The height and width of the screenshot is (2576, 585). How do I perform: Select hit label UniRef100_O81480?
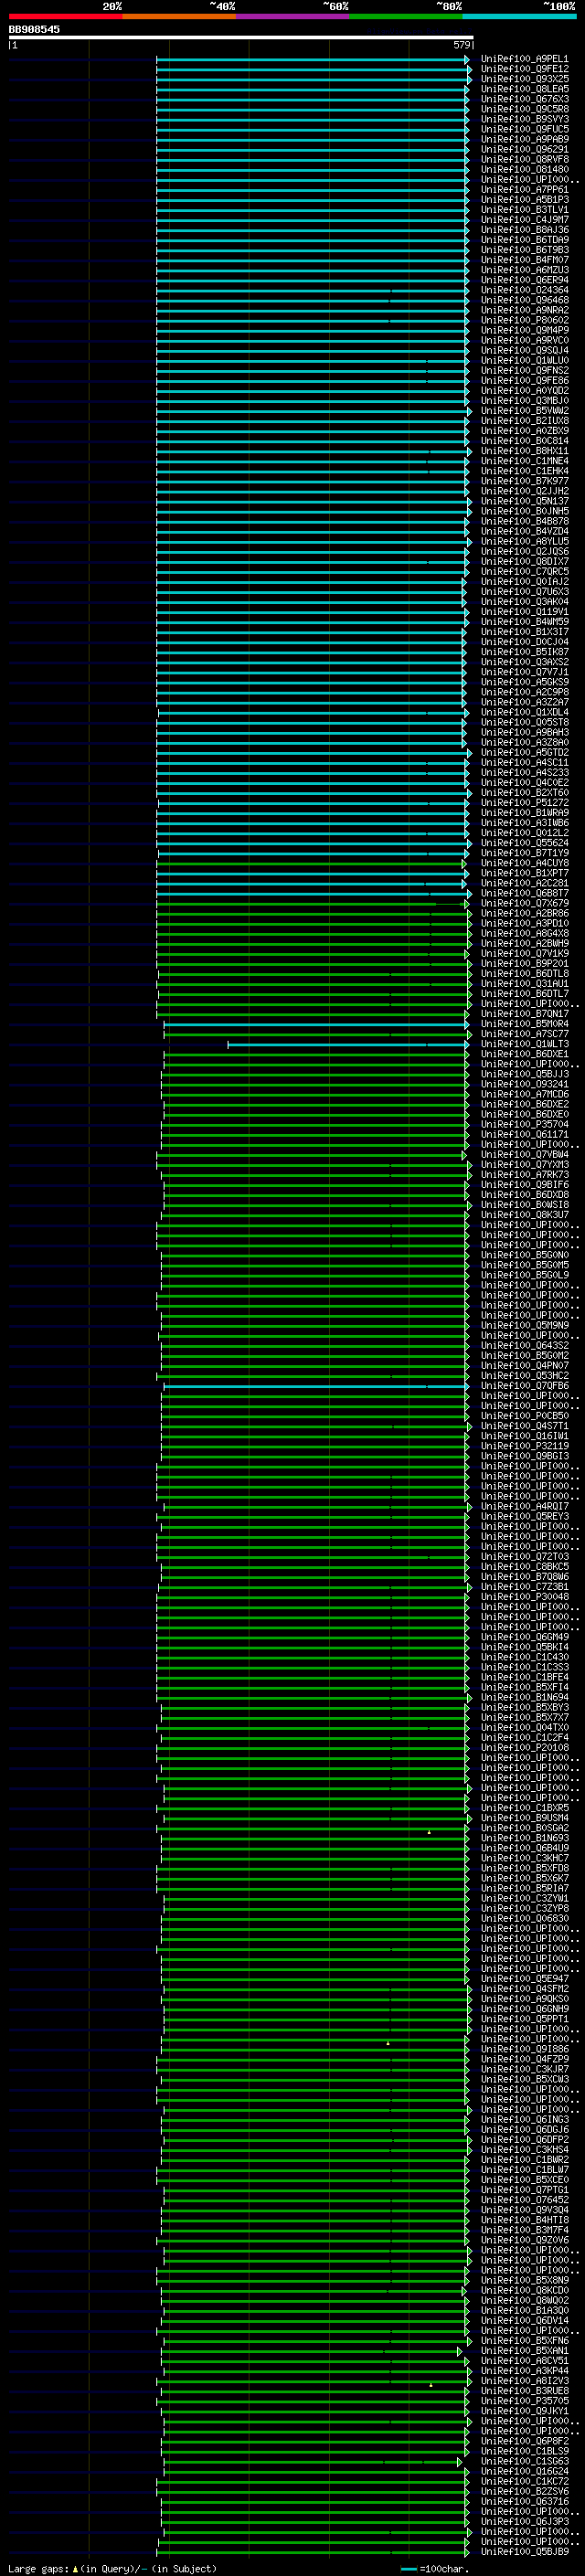(x=524, y=170)
